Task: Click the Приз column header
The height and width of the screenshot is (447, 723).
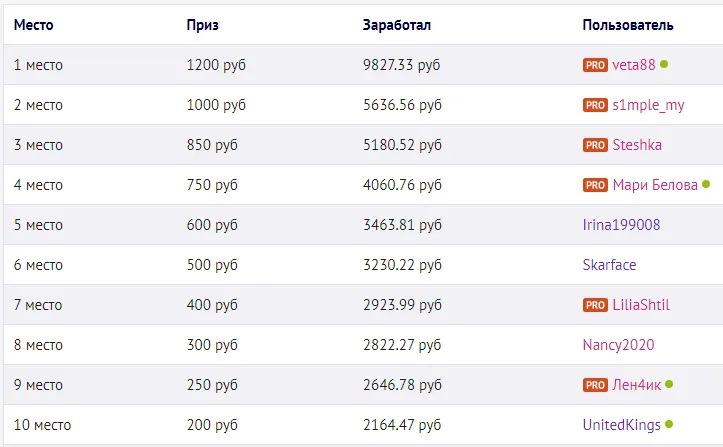Action: coord(202,24)
